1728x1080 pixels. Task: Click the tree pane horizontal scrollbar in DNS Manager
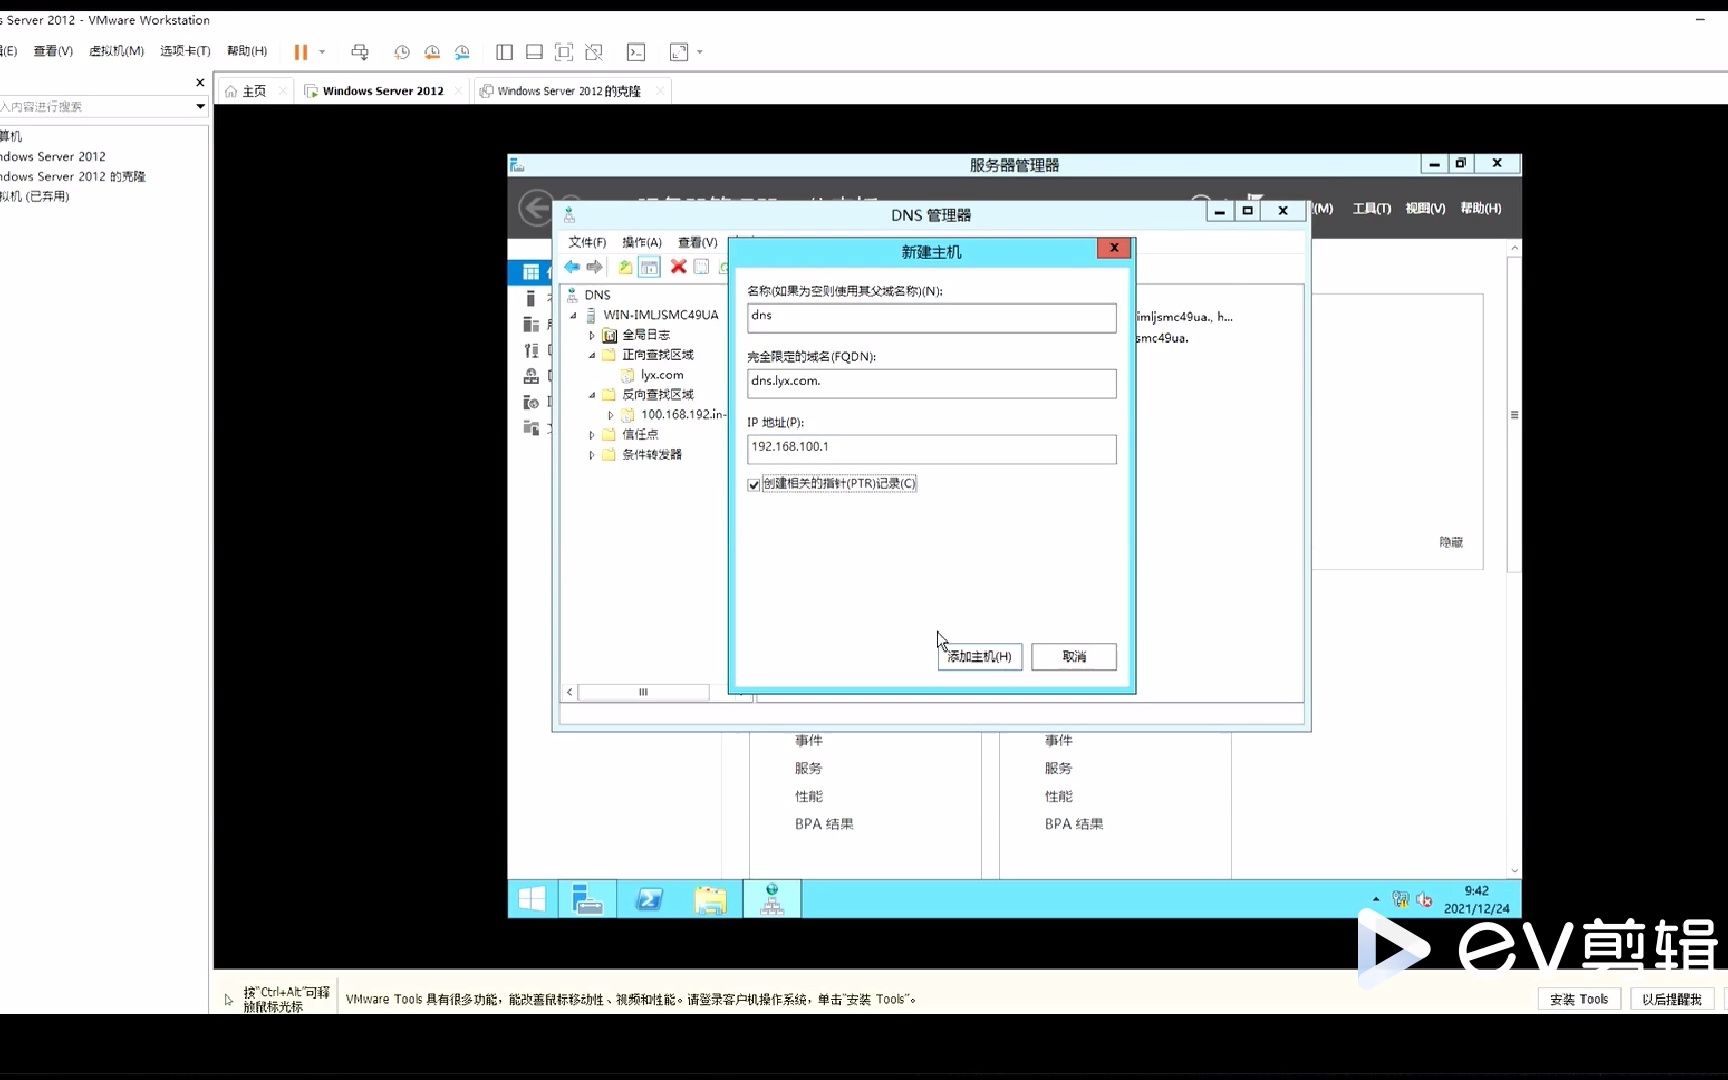click(643, 692)
